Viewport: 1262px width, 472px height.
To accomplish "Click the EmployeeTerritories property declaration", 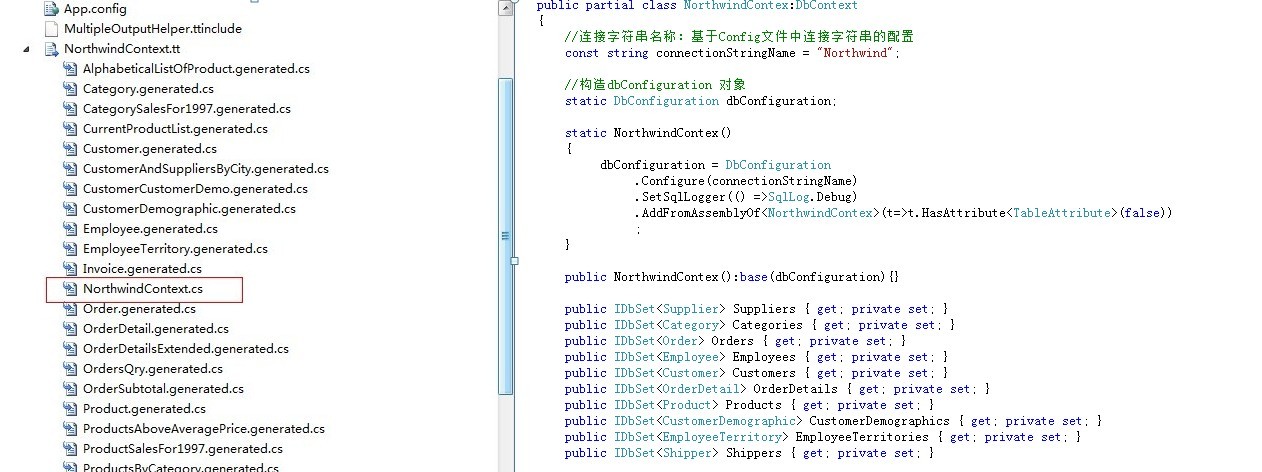I will tap(823, 437).
